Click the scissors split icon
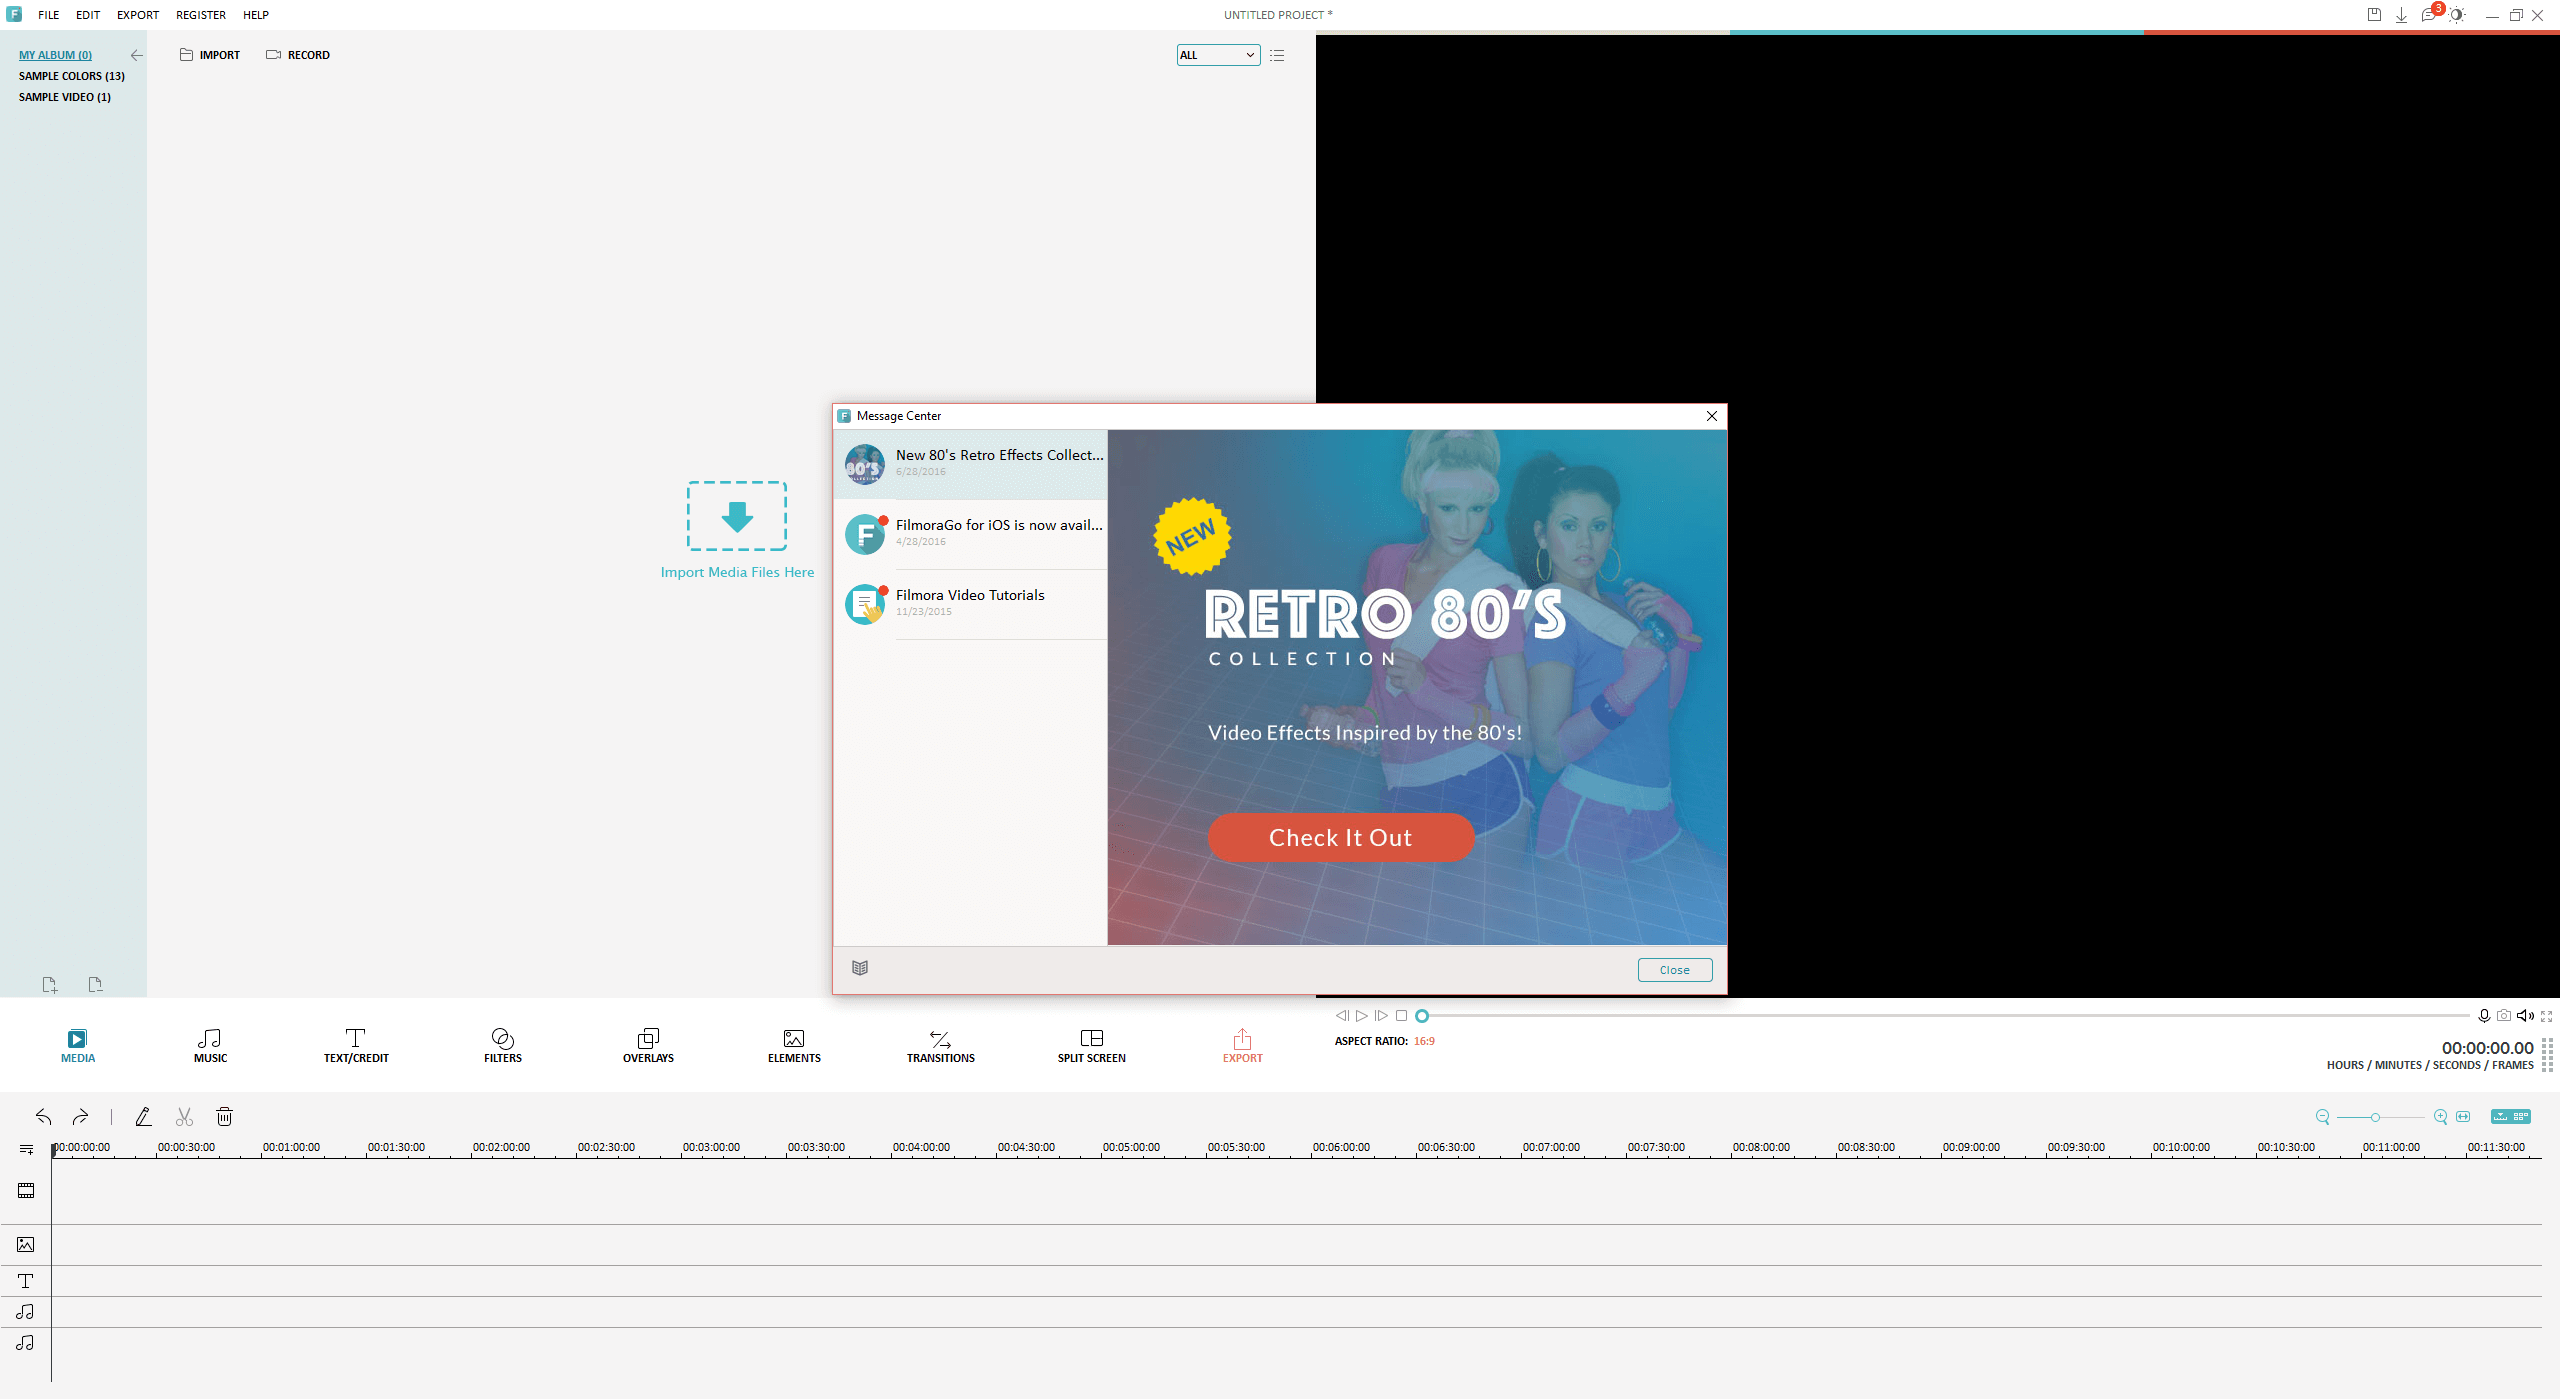Screen dimensions: 2560x1399 click(x=184, y=1117)
